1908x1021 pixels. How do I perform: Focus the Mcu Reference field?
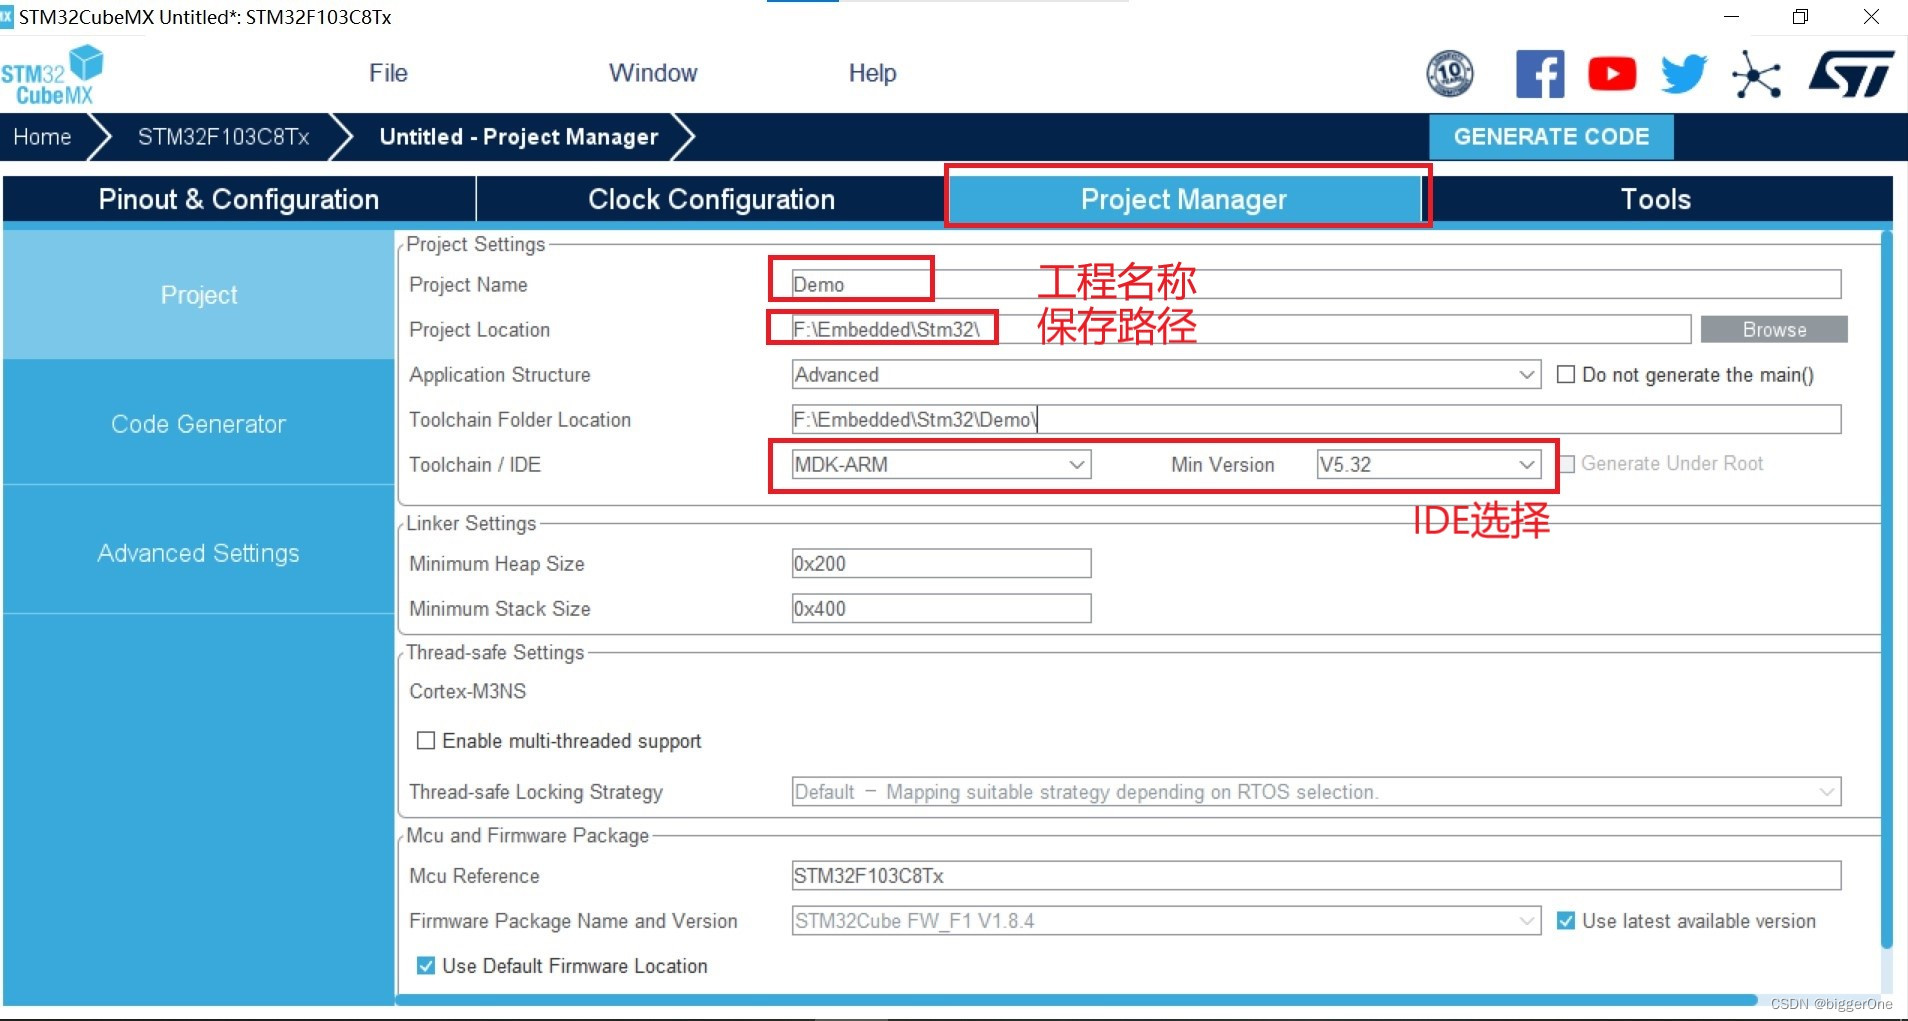tap(1316, 875)
